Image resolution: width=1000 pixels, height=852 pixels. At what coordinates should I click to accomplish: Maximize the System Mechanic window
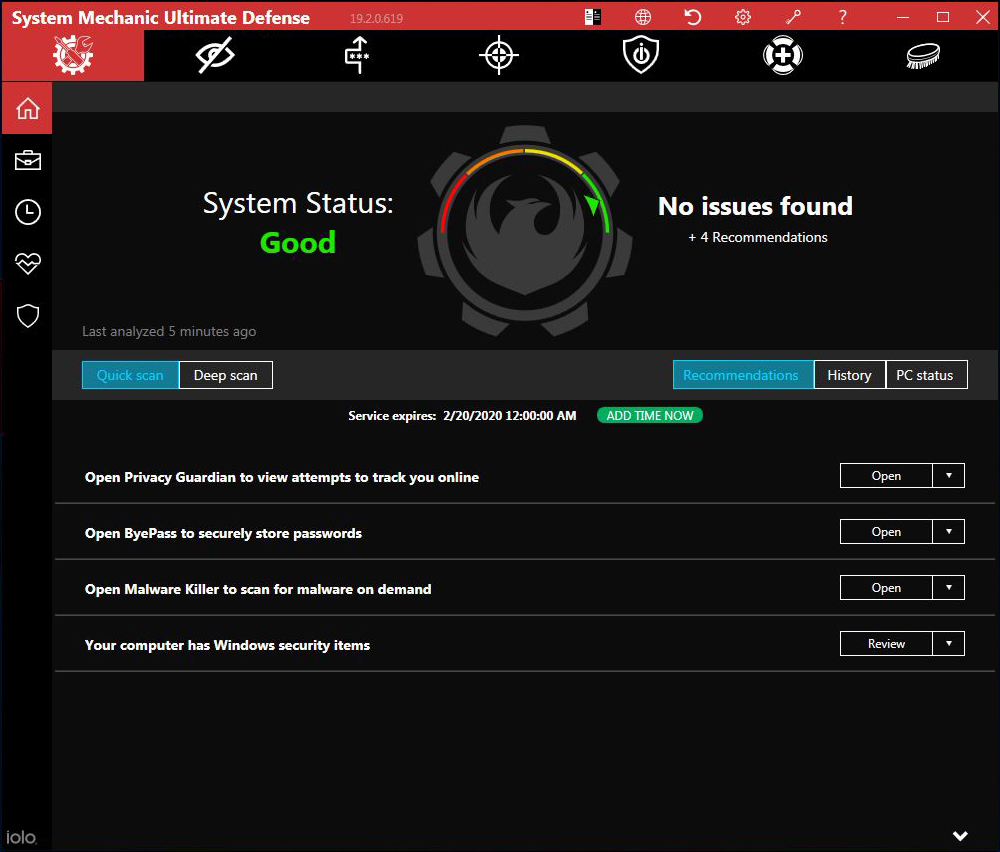click(x=943, y=17)
